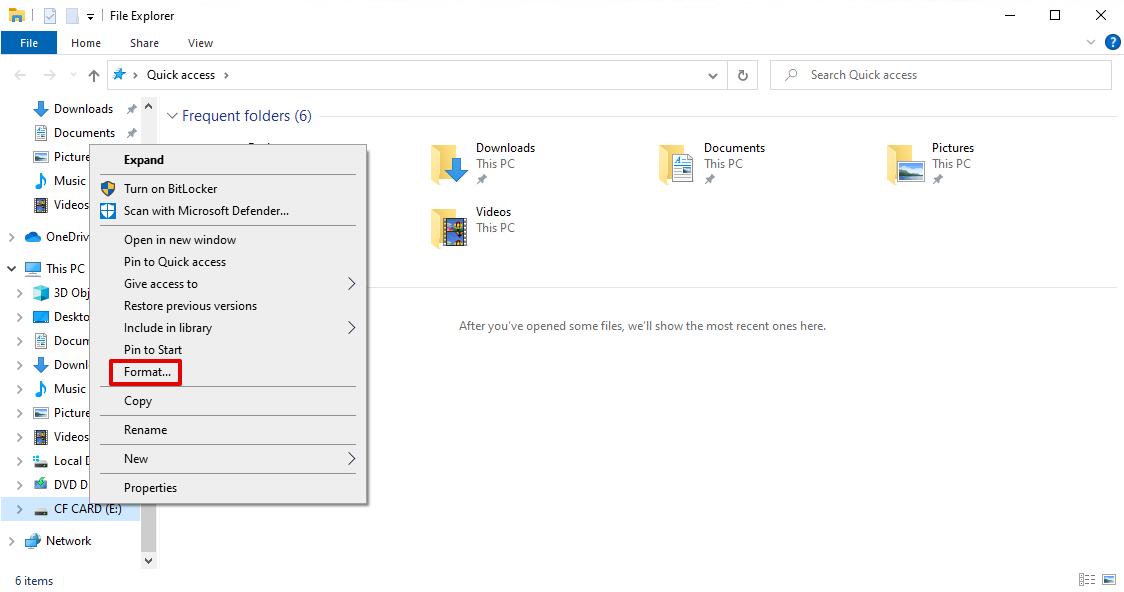Refresh the current folder view
This screenshot has width=1124, height=592.
742,74
